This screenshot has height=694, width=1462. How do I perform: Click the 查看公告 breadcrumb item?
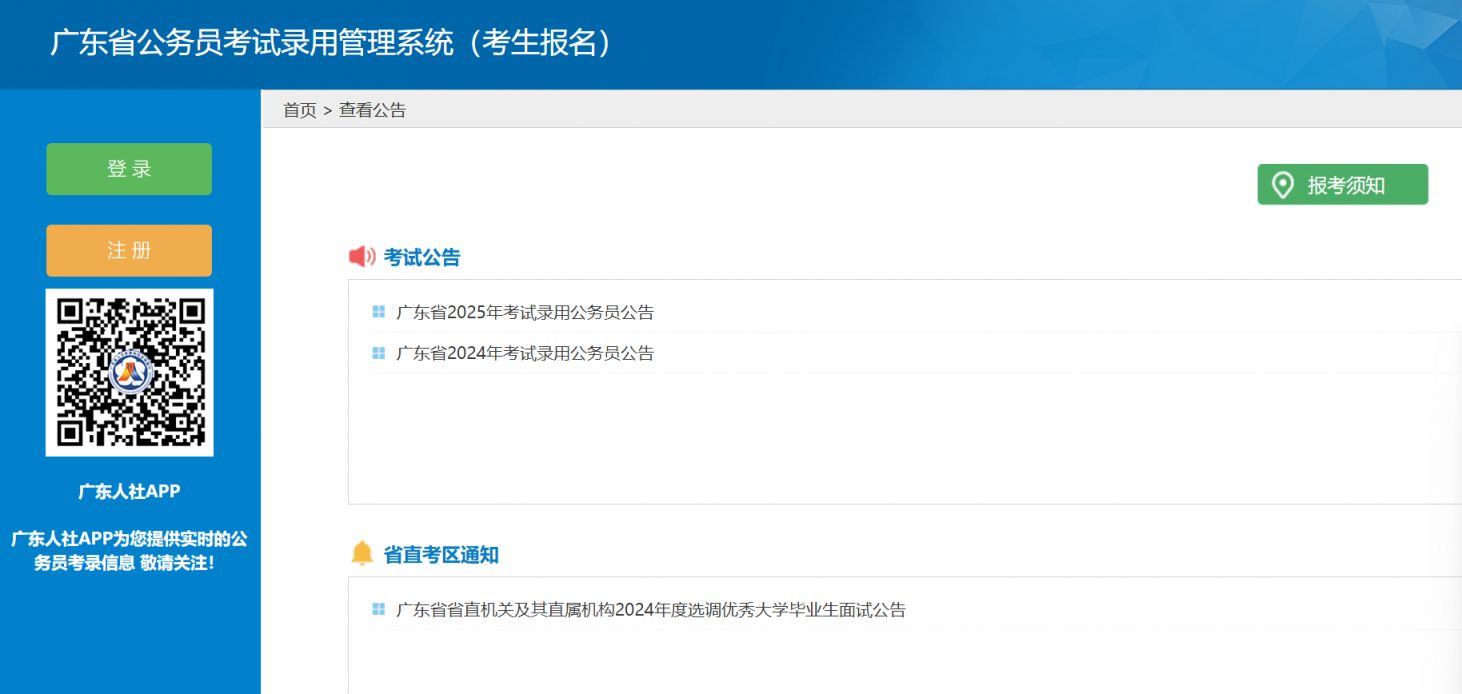(x=373, y=110)
